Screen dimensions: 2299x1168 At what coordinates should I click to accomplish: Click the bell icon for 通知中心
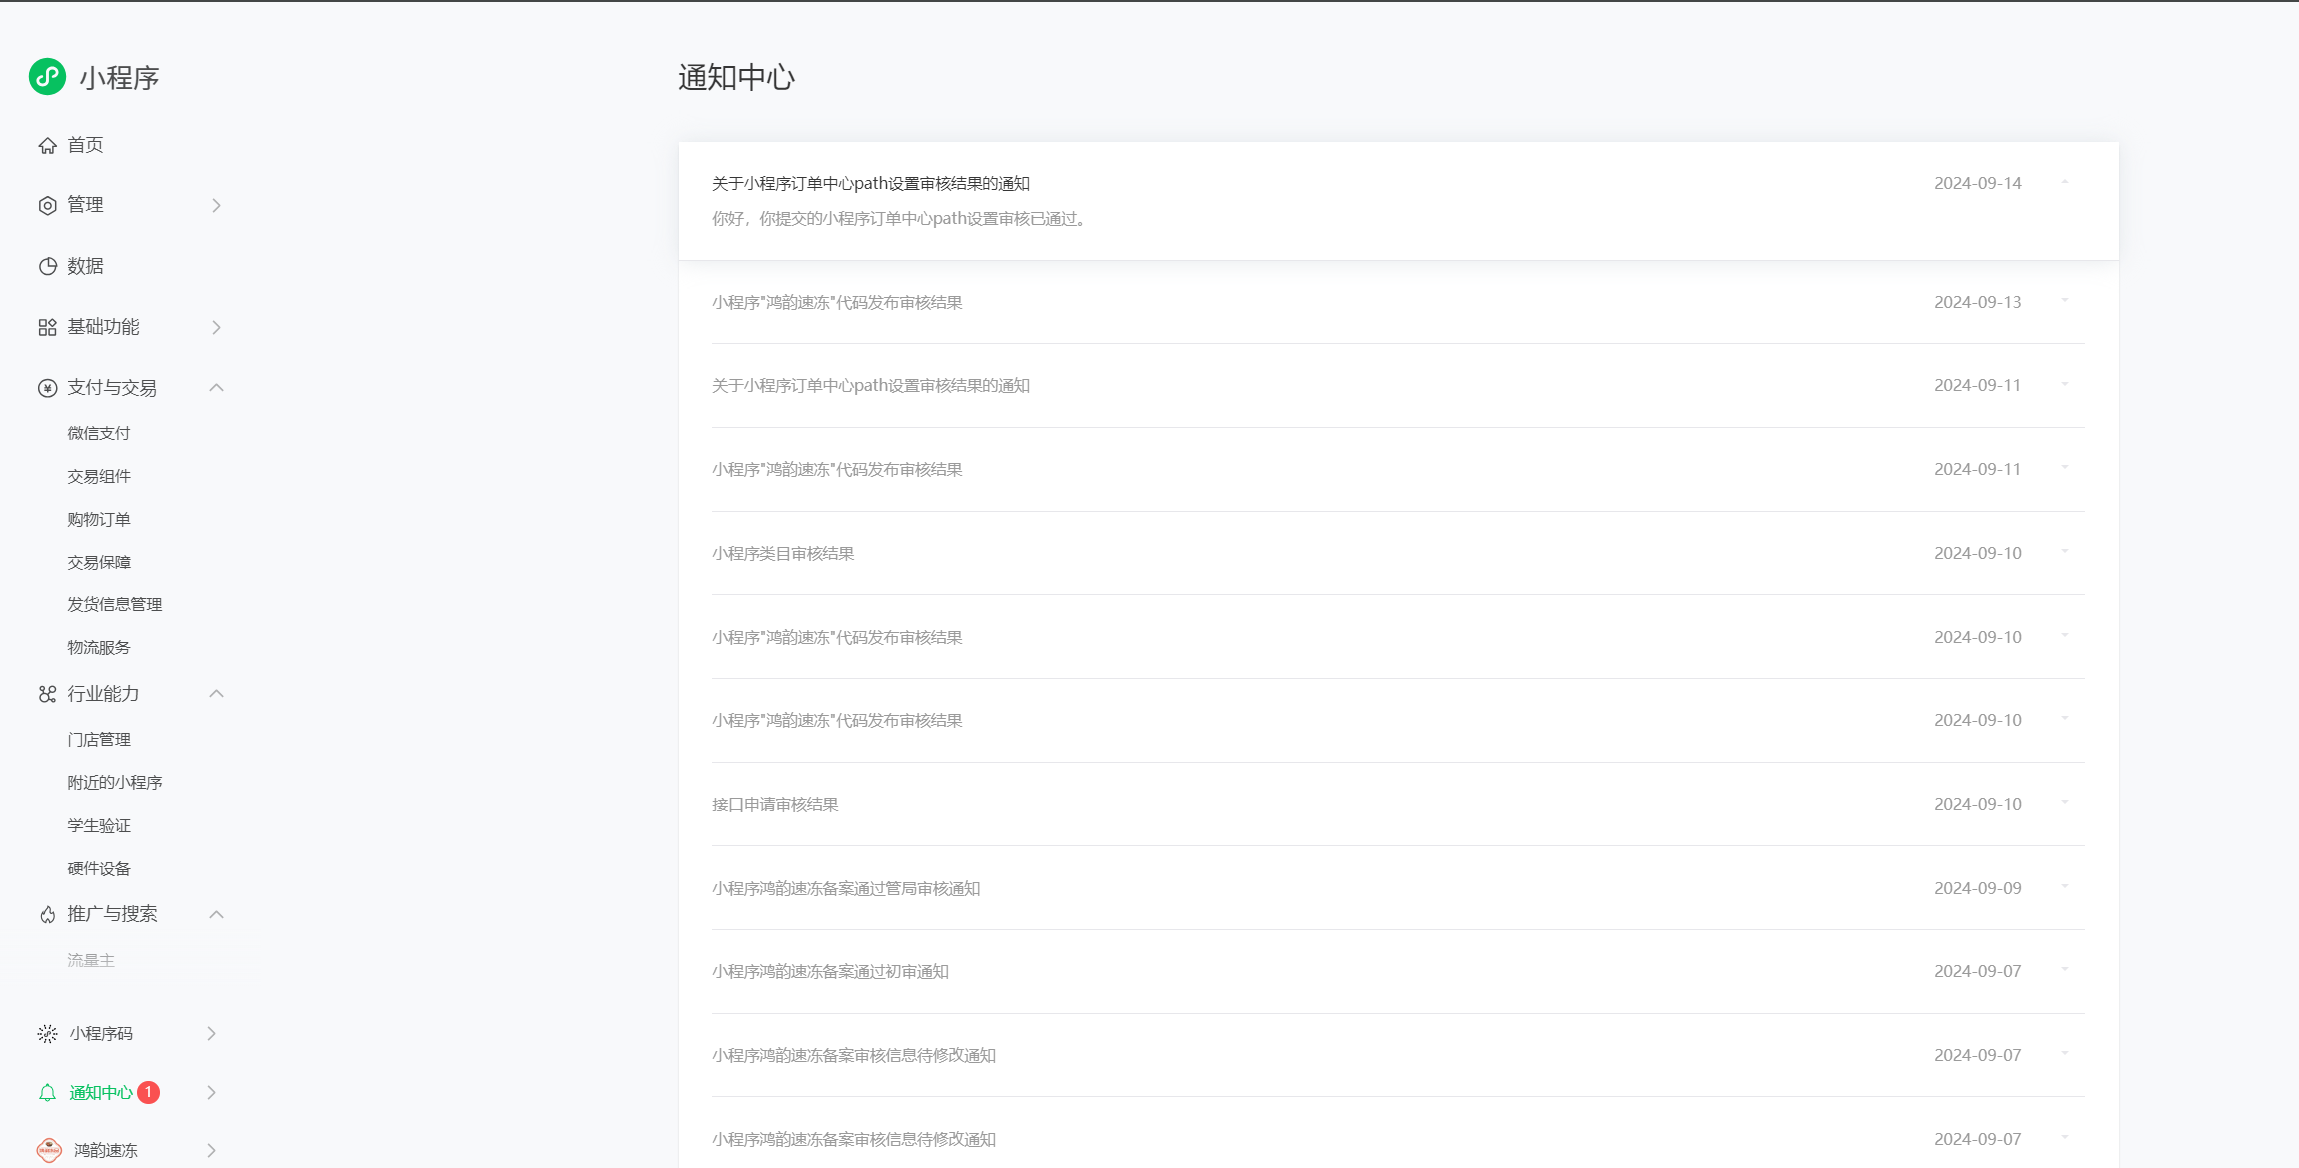pos(47,1093)
